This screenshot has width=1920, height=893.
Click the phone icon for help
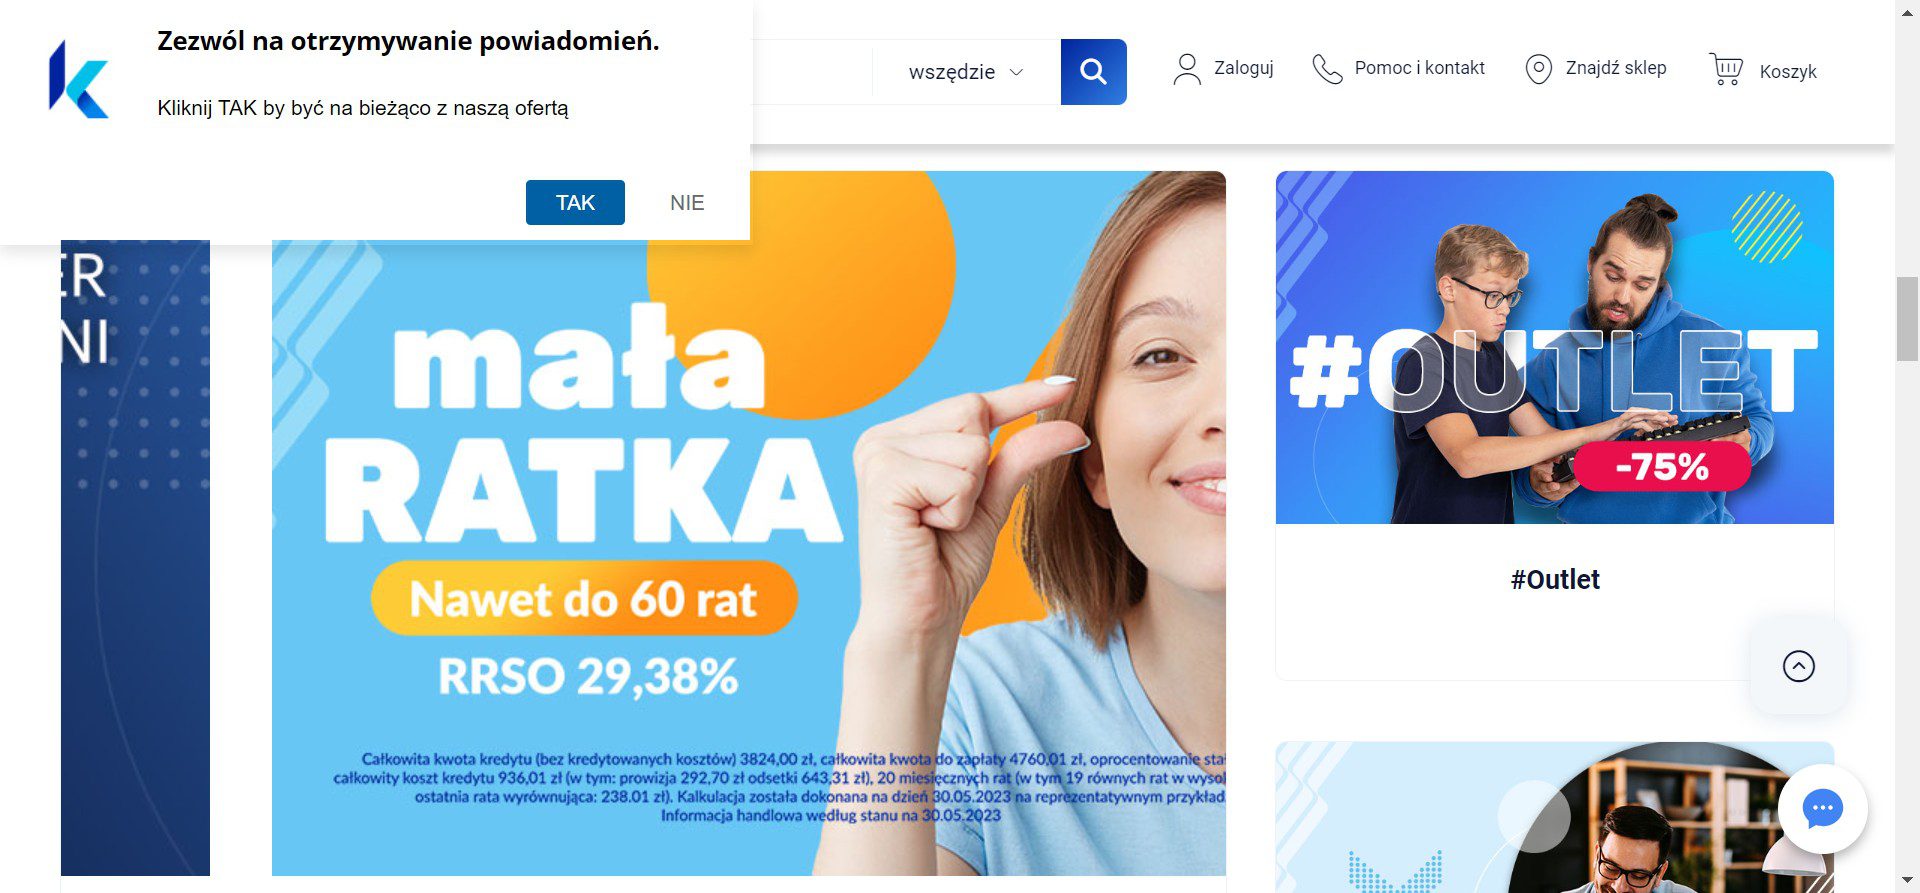[x=1327, y=69]
